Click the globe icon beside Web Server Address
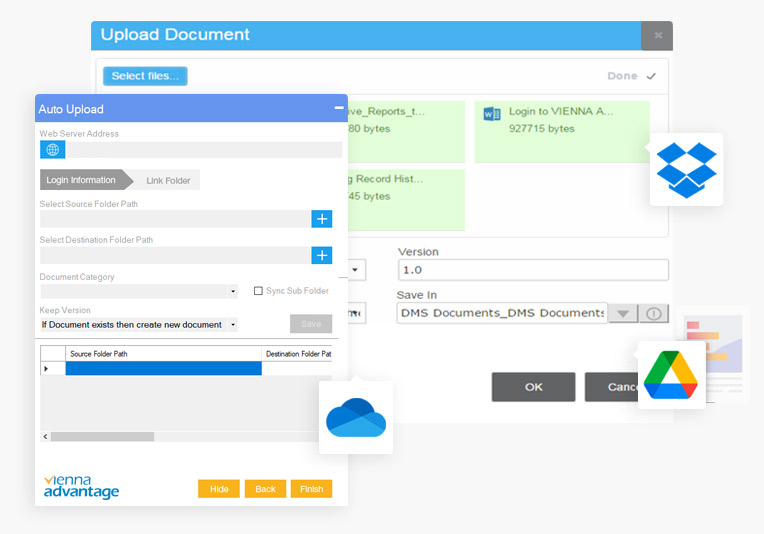764x534 pixels. tap(53, 150)
